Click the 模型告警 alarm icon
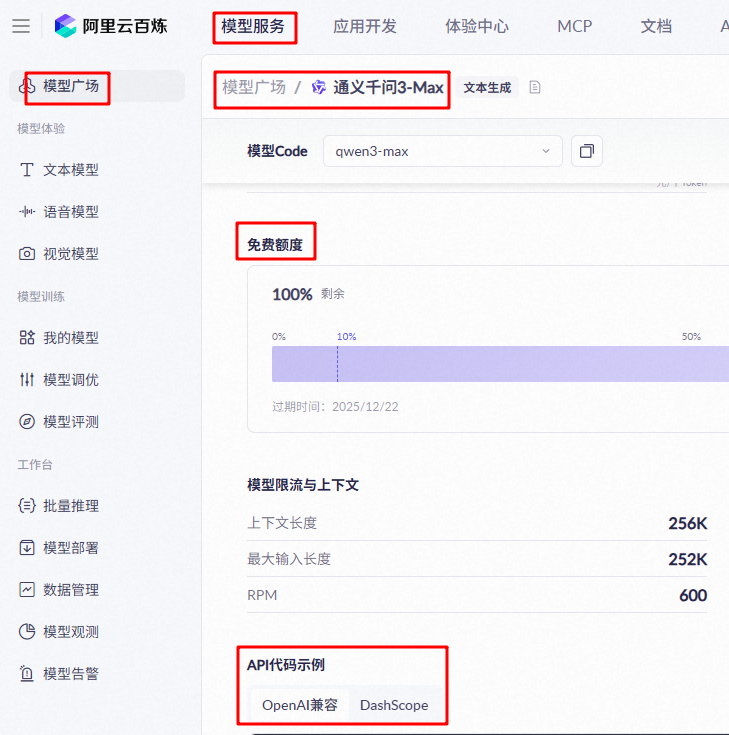The image size is (729, 735). [x=27, y=674]
